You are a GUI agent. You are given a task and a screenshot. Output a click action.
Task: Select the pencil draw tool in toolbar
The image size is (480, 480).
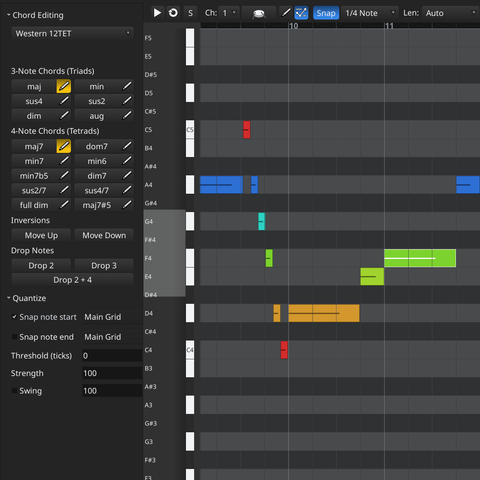(286, 13)
